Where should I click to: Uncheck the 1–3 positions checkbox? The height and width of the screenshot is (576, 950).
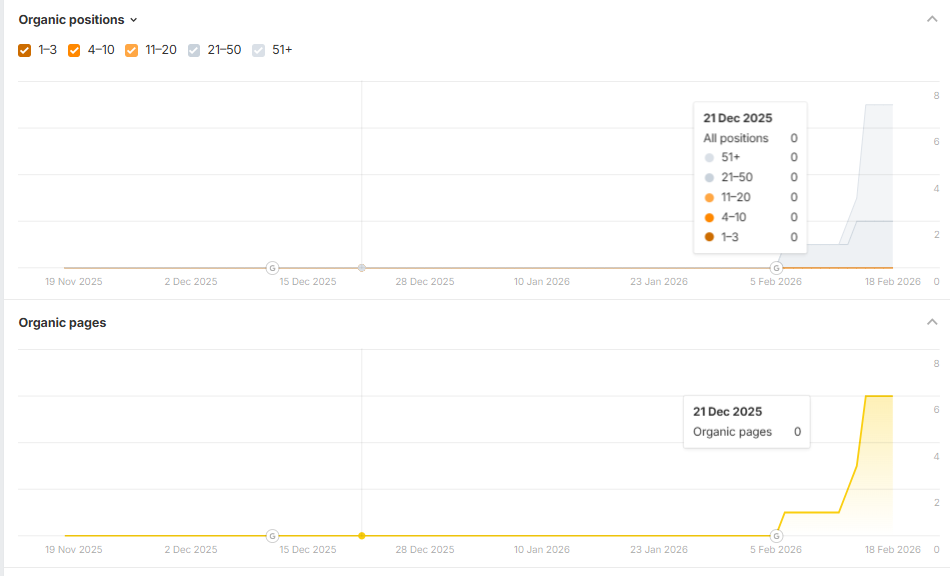(25, 50)
